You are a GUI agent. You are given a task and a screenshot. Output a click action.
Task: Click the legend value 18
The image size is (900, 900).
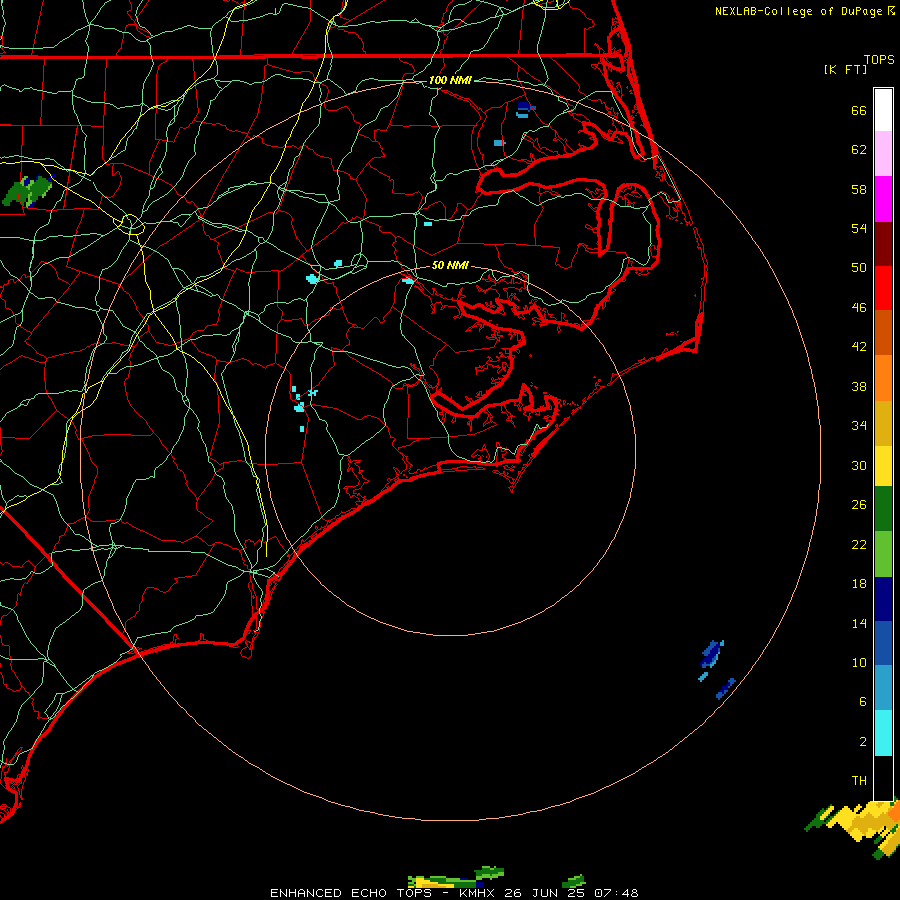(x=859, y=584)
